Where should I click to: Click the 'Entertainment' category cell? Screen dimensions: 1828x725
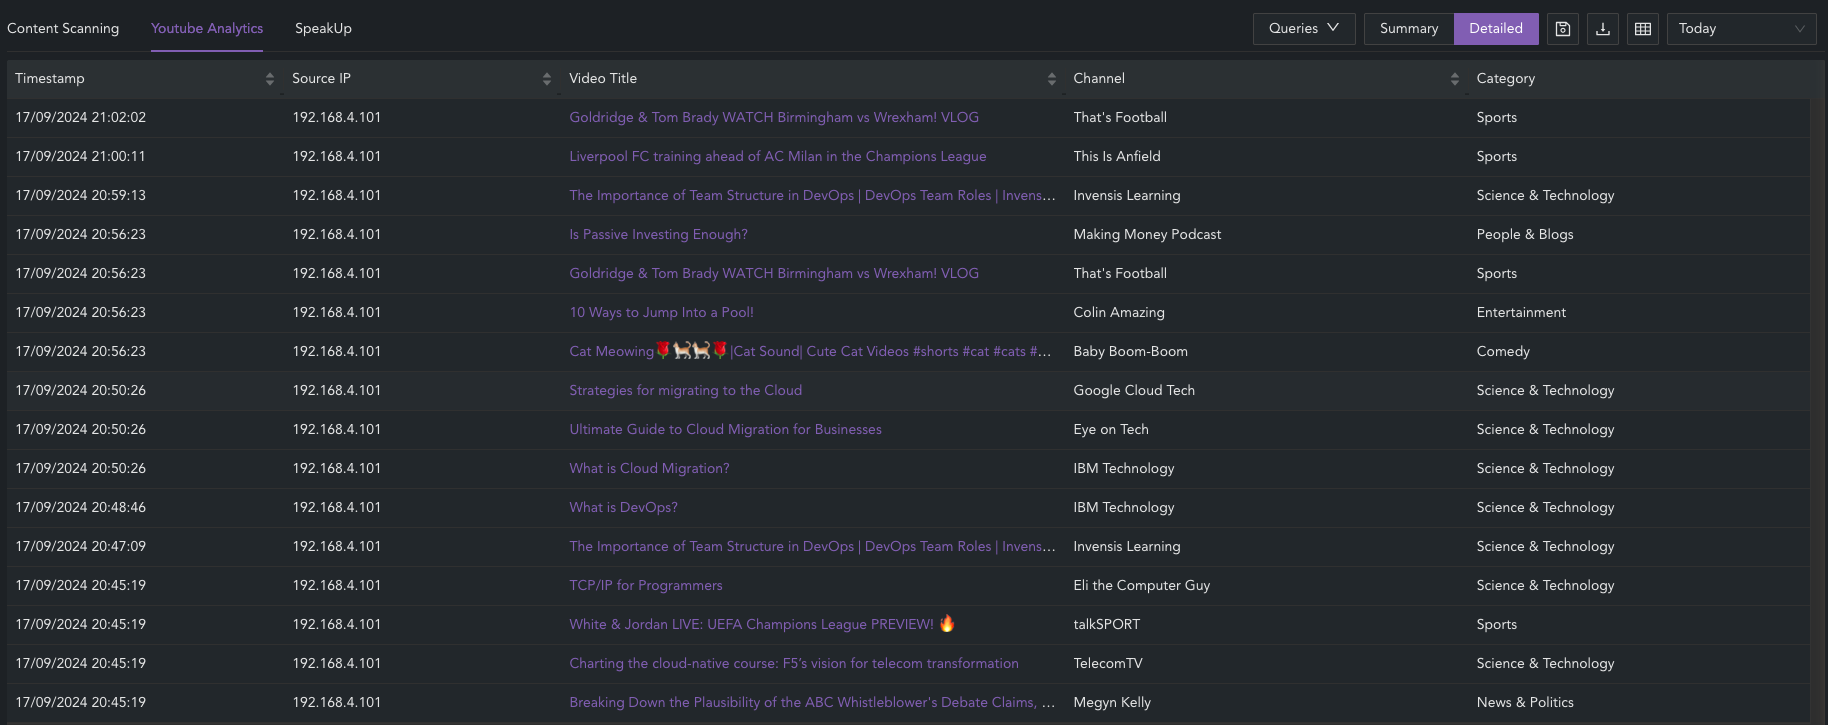click(x=1521, y=312)
